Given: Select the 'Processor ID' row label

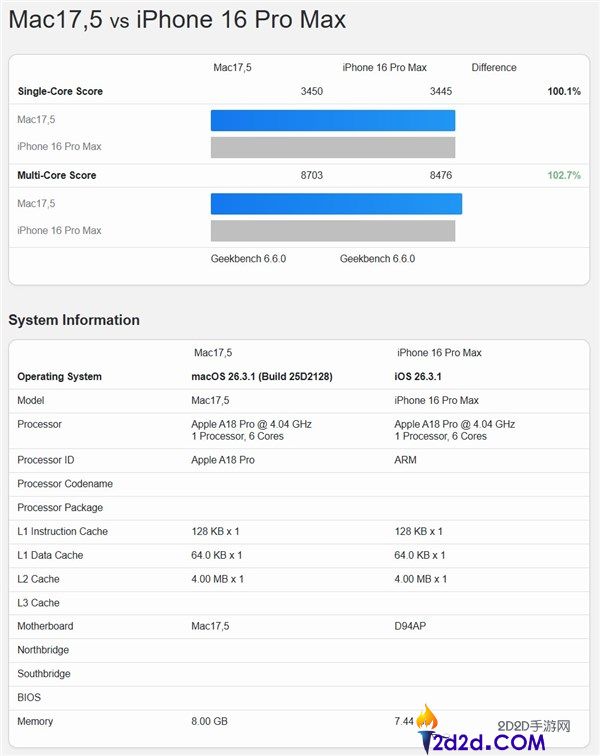Looking at the screenshot, I should [x=46, y=460].
